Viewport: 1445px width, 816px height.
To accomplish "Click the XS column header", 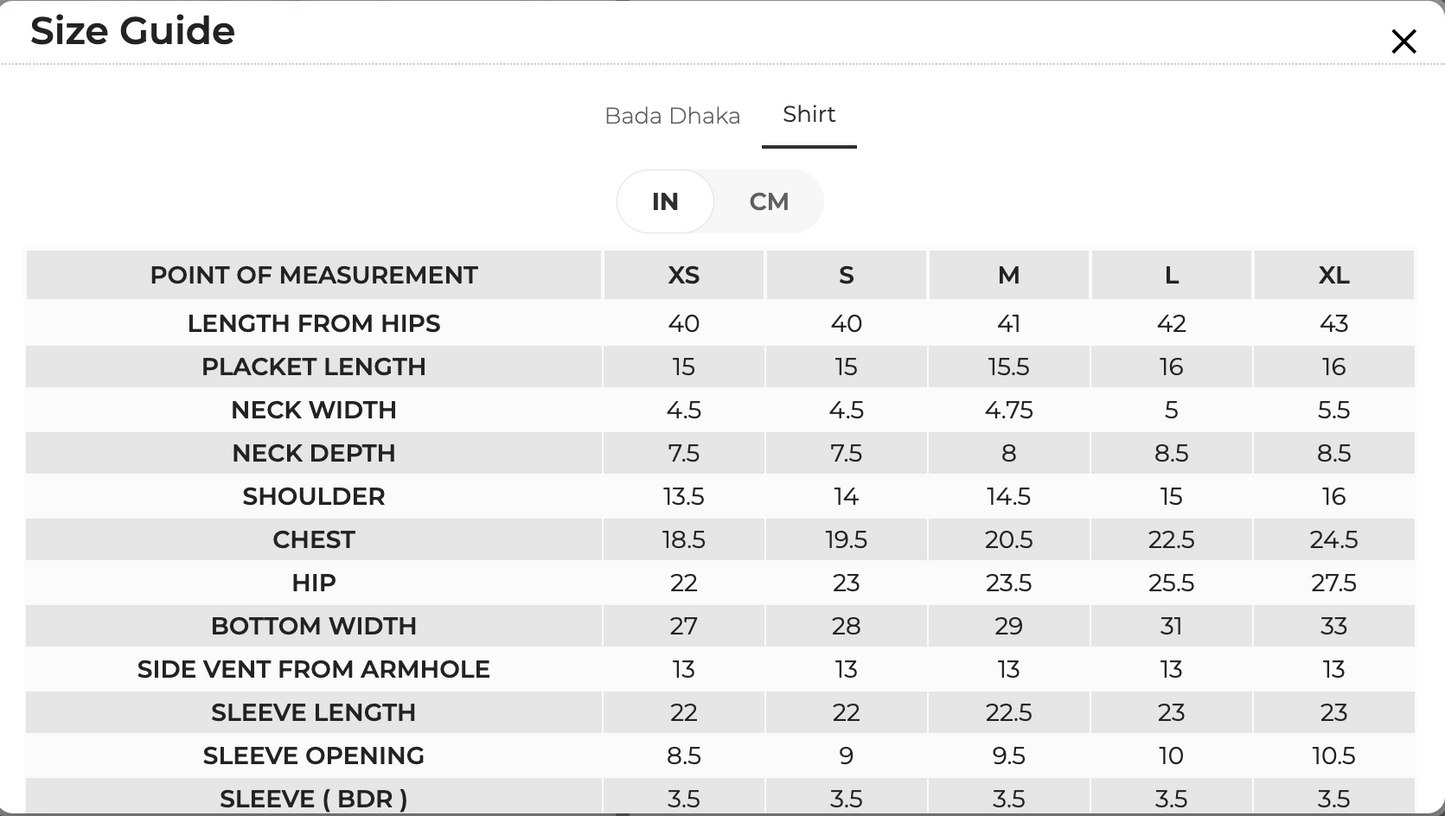I will (684, 275).
